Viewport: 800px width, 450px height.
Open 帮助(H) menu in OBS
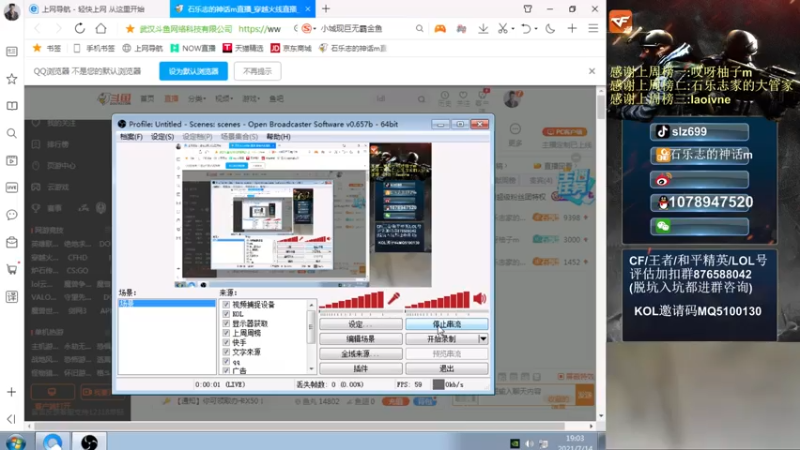[278, 137]
